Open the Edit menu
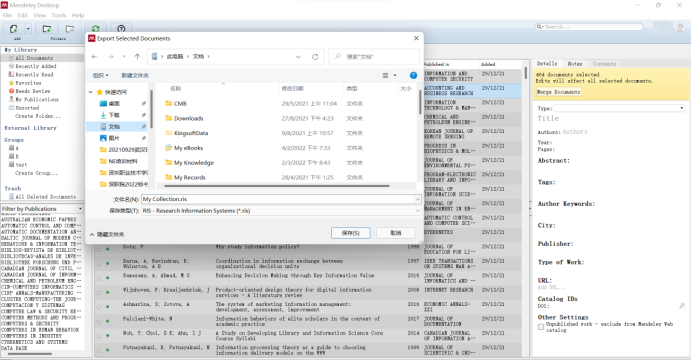The height and width of the screenshot is (360, 692). pyautogui.click(x=23, y=15)
